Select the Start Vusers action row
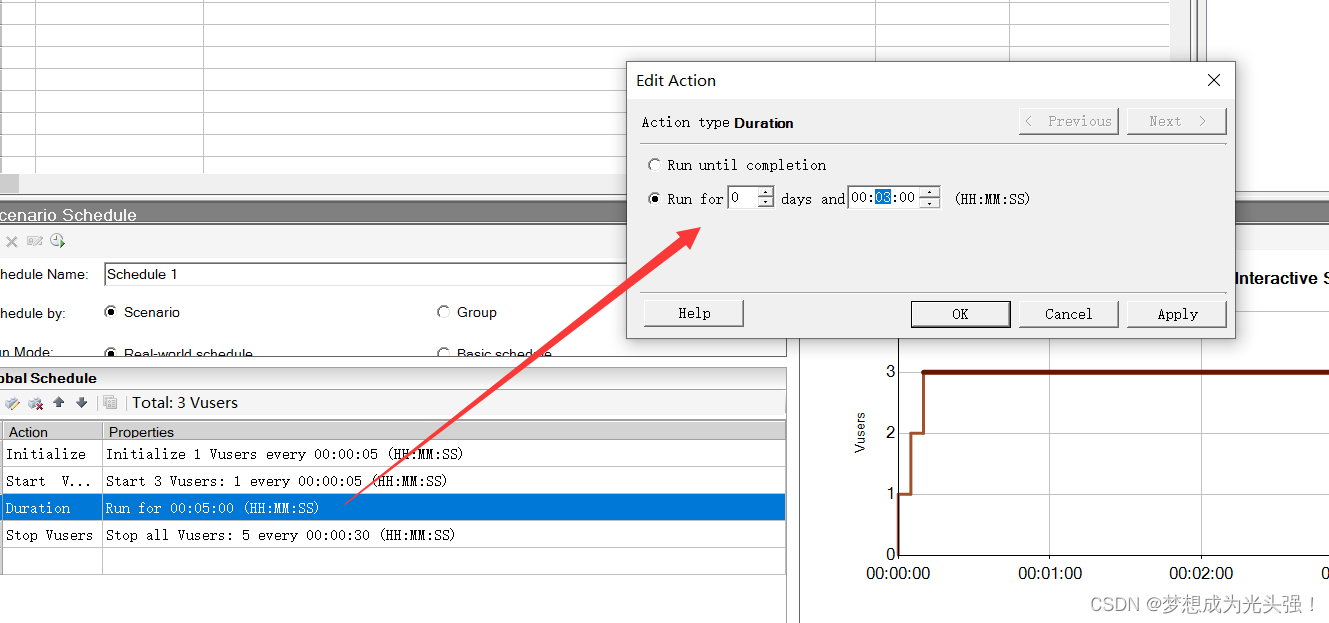 [x=393, y=481]
